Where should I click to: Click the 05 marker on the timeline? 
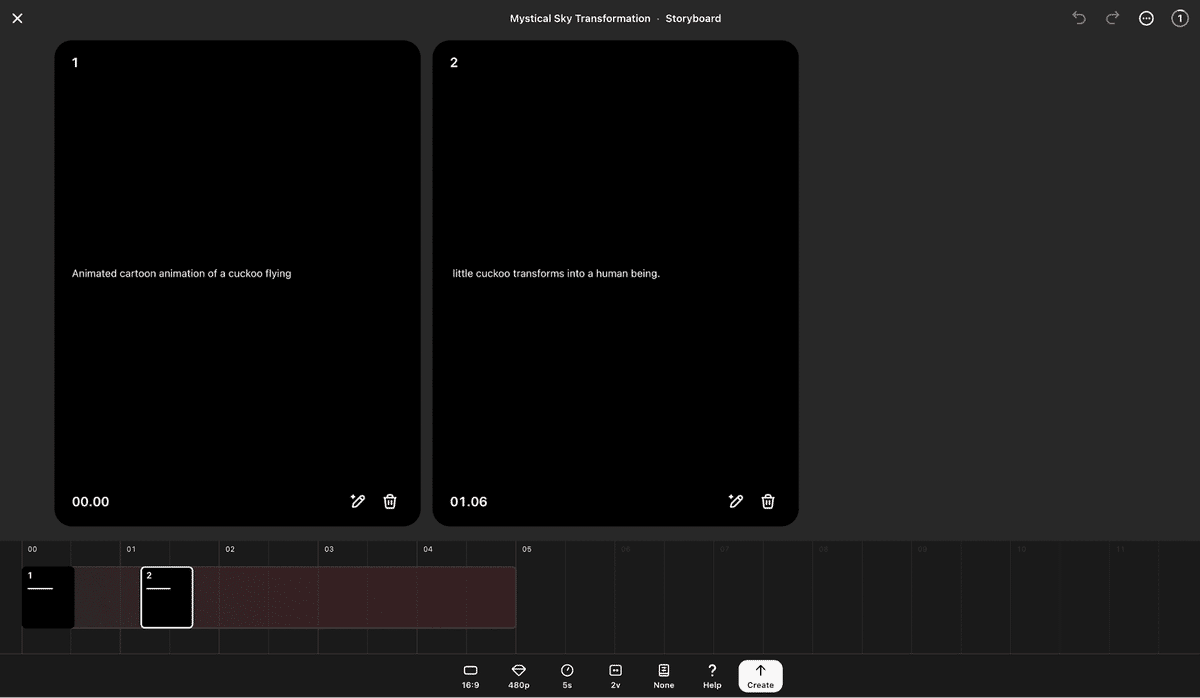tap(527, 549)
